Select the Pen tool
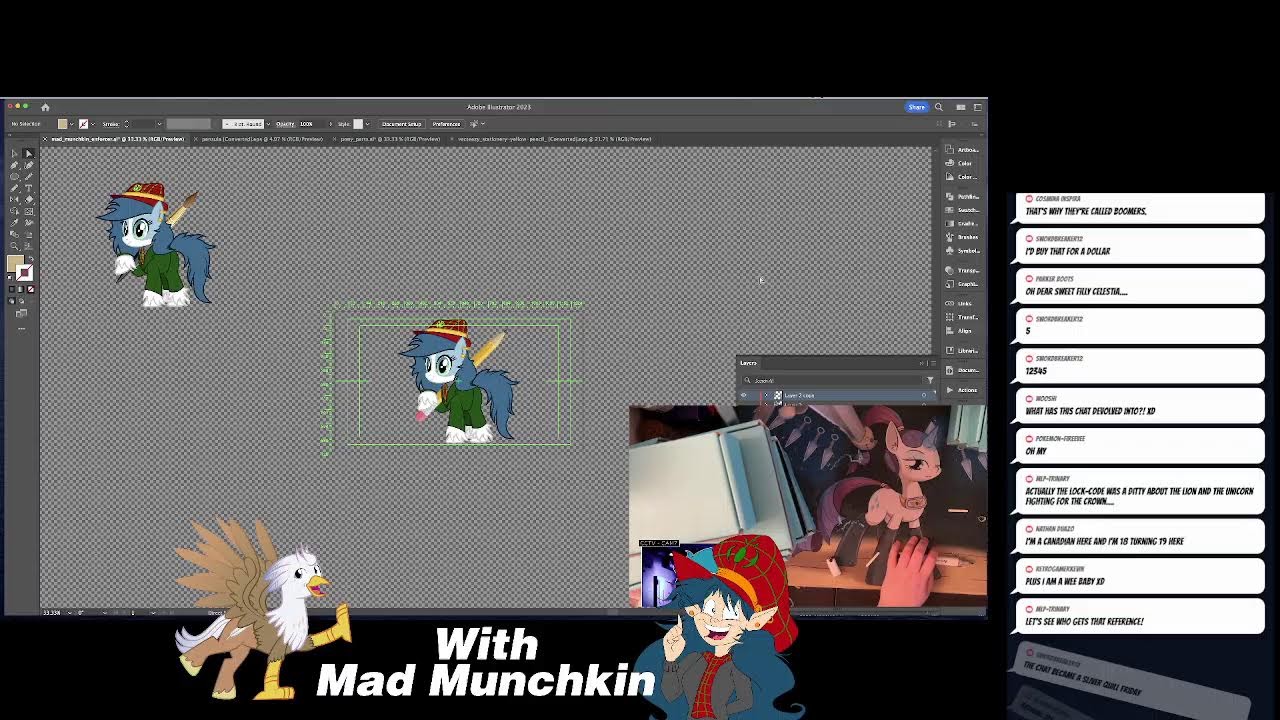Viewport: 1280px width, 720px height. tap(14, 165)
